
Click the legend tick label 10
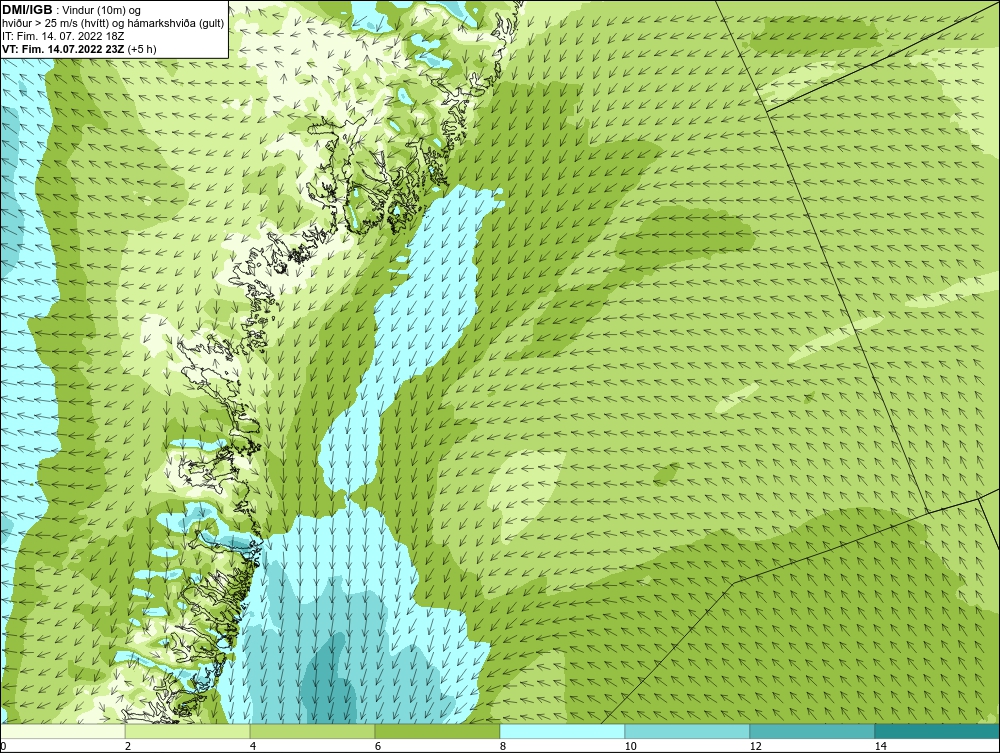pyautogui.click(x=631, y=746)
